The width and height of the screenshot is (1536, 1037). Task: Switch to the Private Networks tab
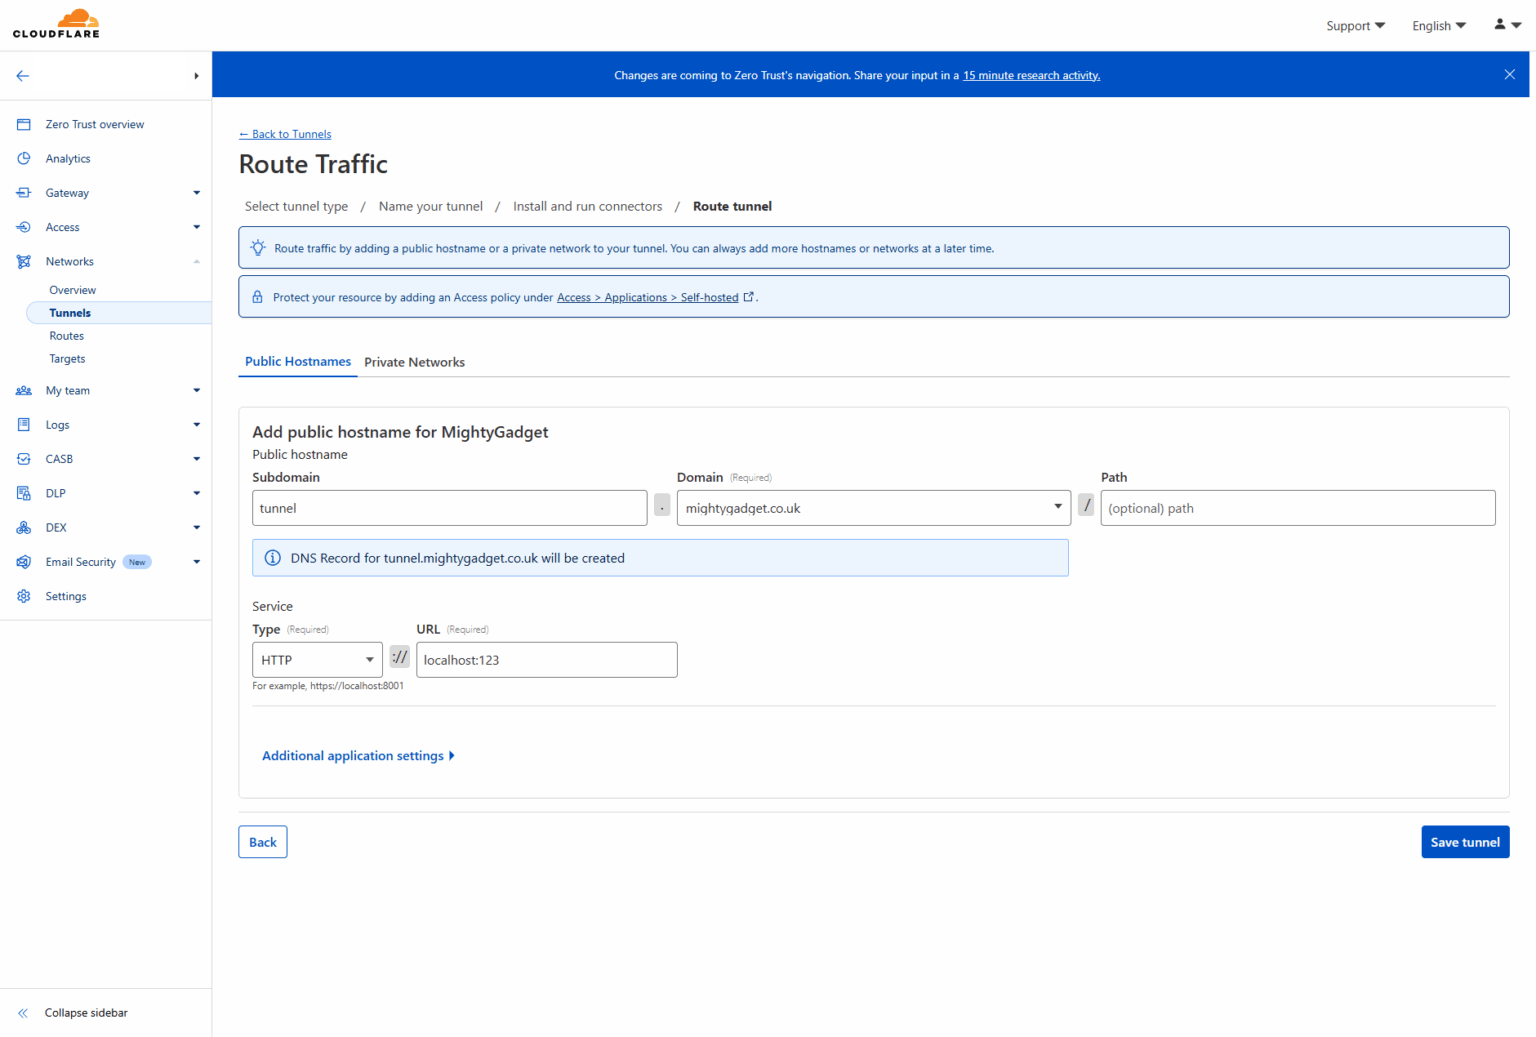[414, 362]
